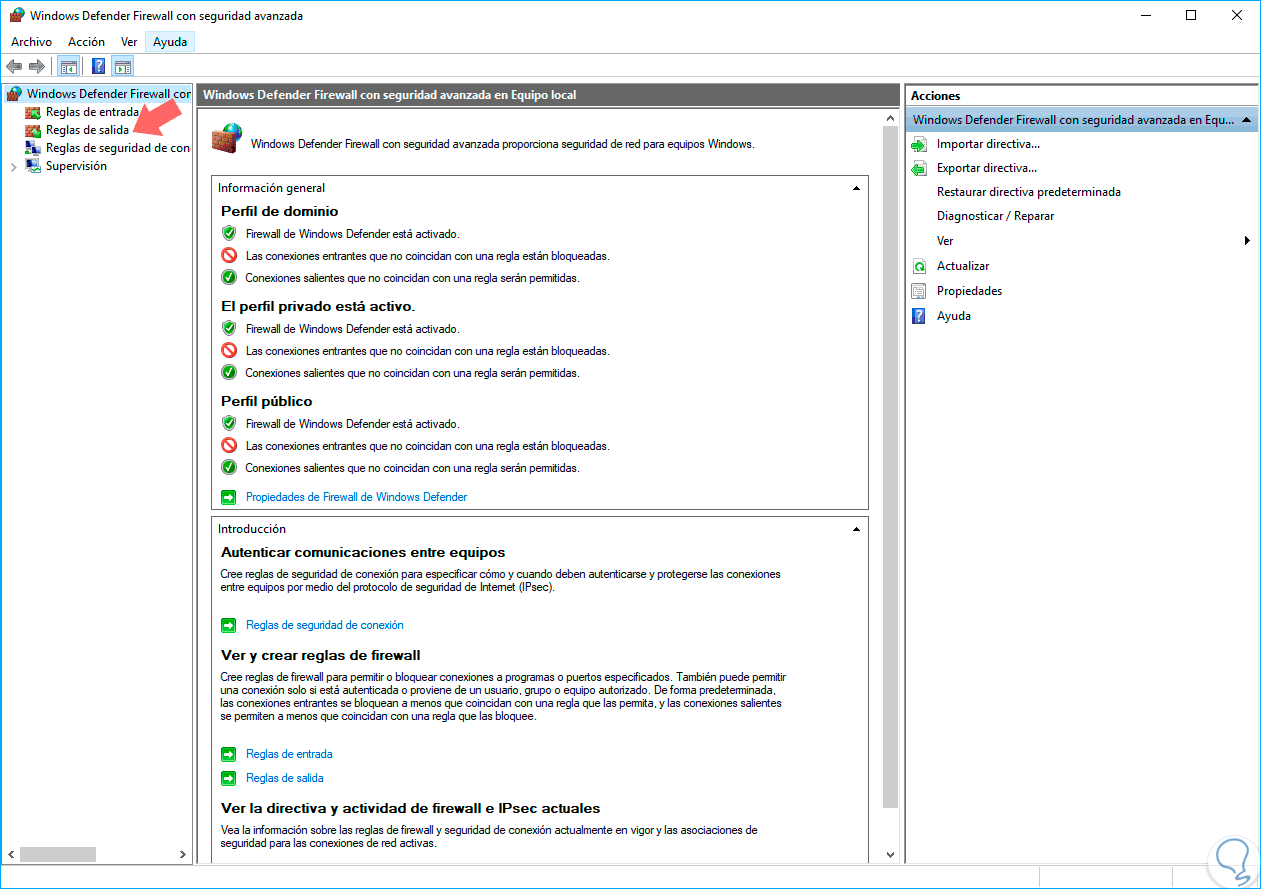Click the Reglas de entrada tree icon
The width and height of the screenshot is (1261, 889).
[34, 112]
